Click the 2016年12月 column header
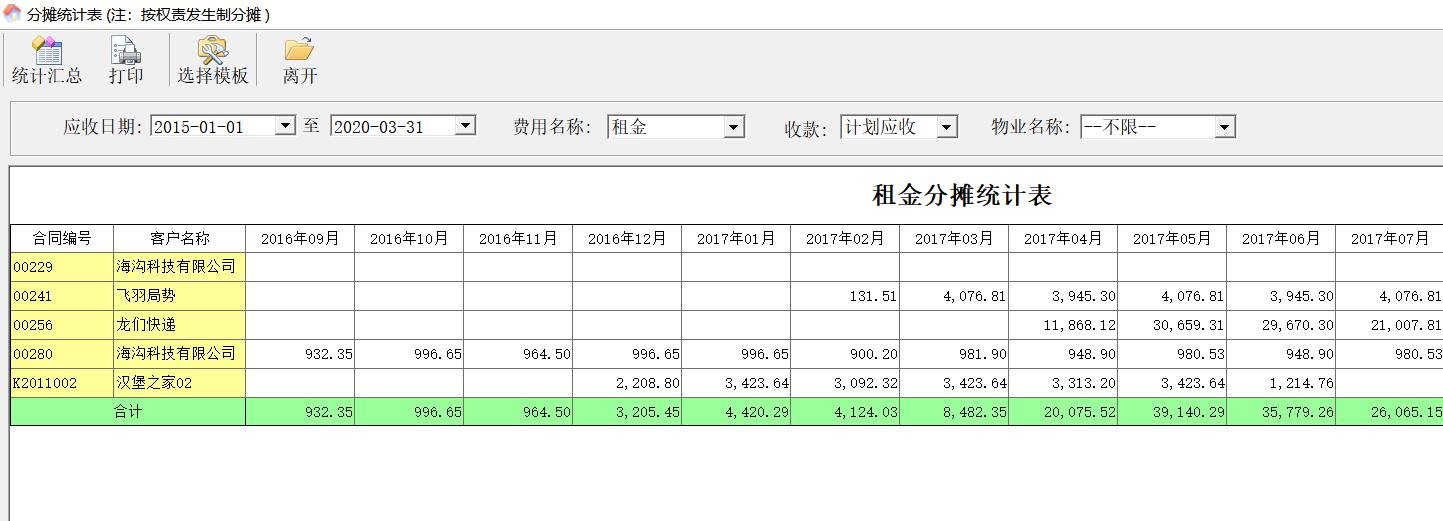Viewport: 1443px width, 521px height. pyautogui.click(x=627, y=238)
